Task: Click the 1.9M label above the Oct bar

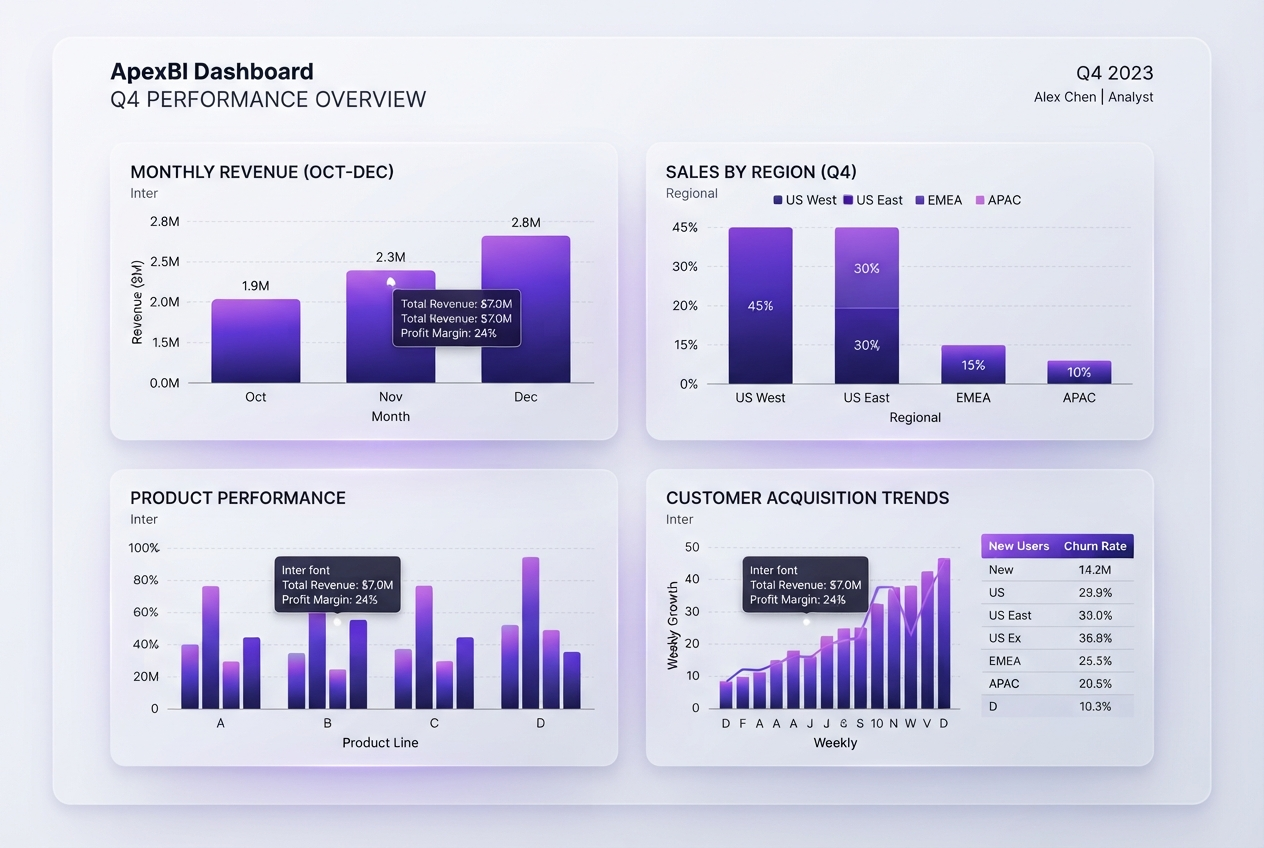Action: coord(256,286)
